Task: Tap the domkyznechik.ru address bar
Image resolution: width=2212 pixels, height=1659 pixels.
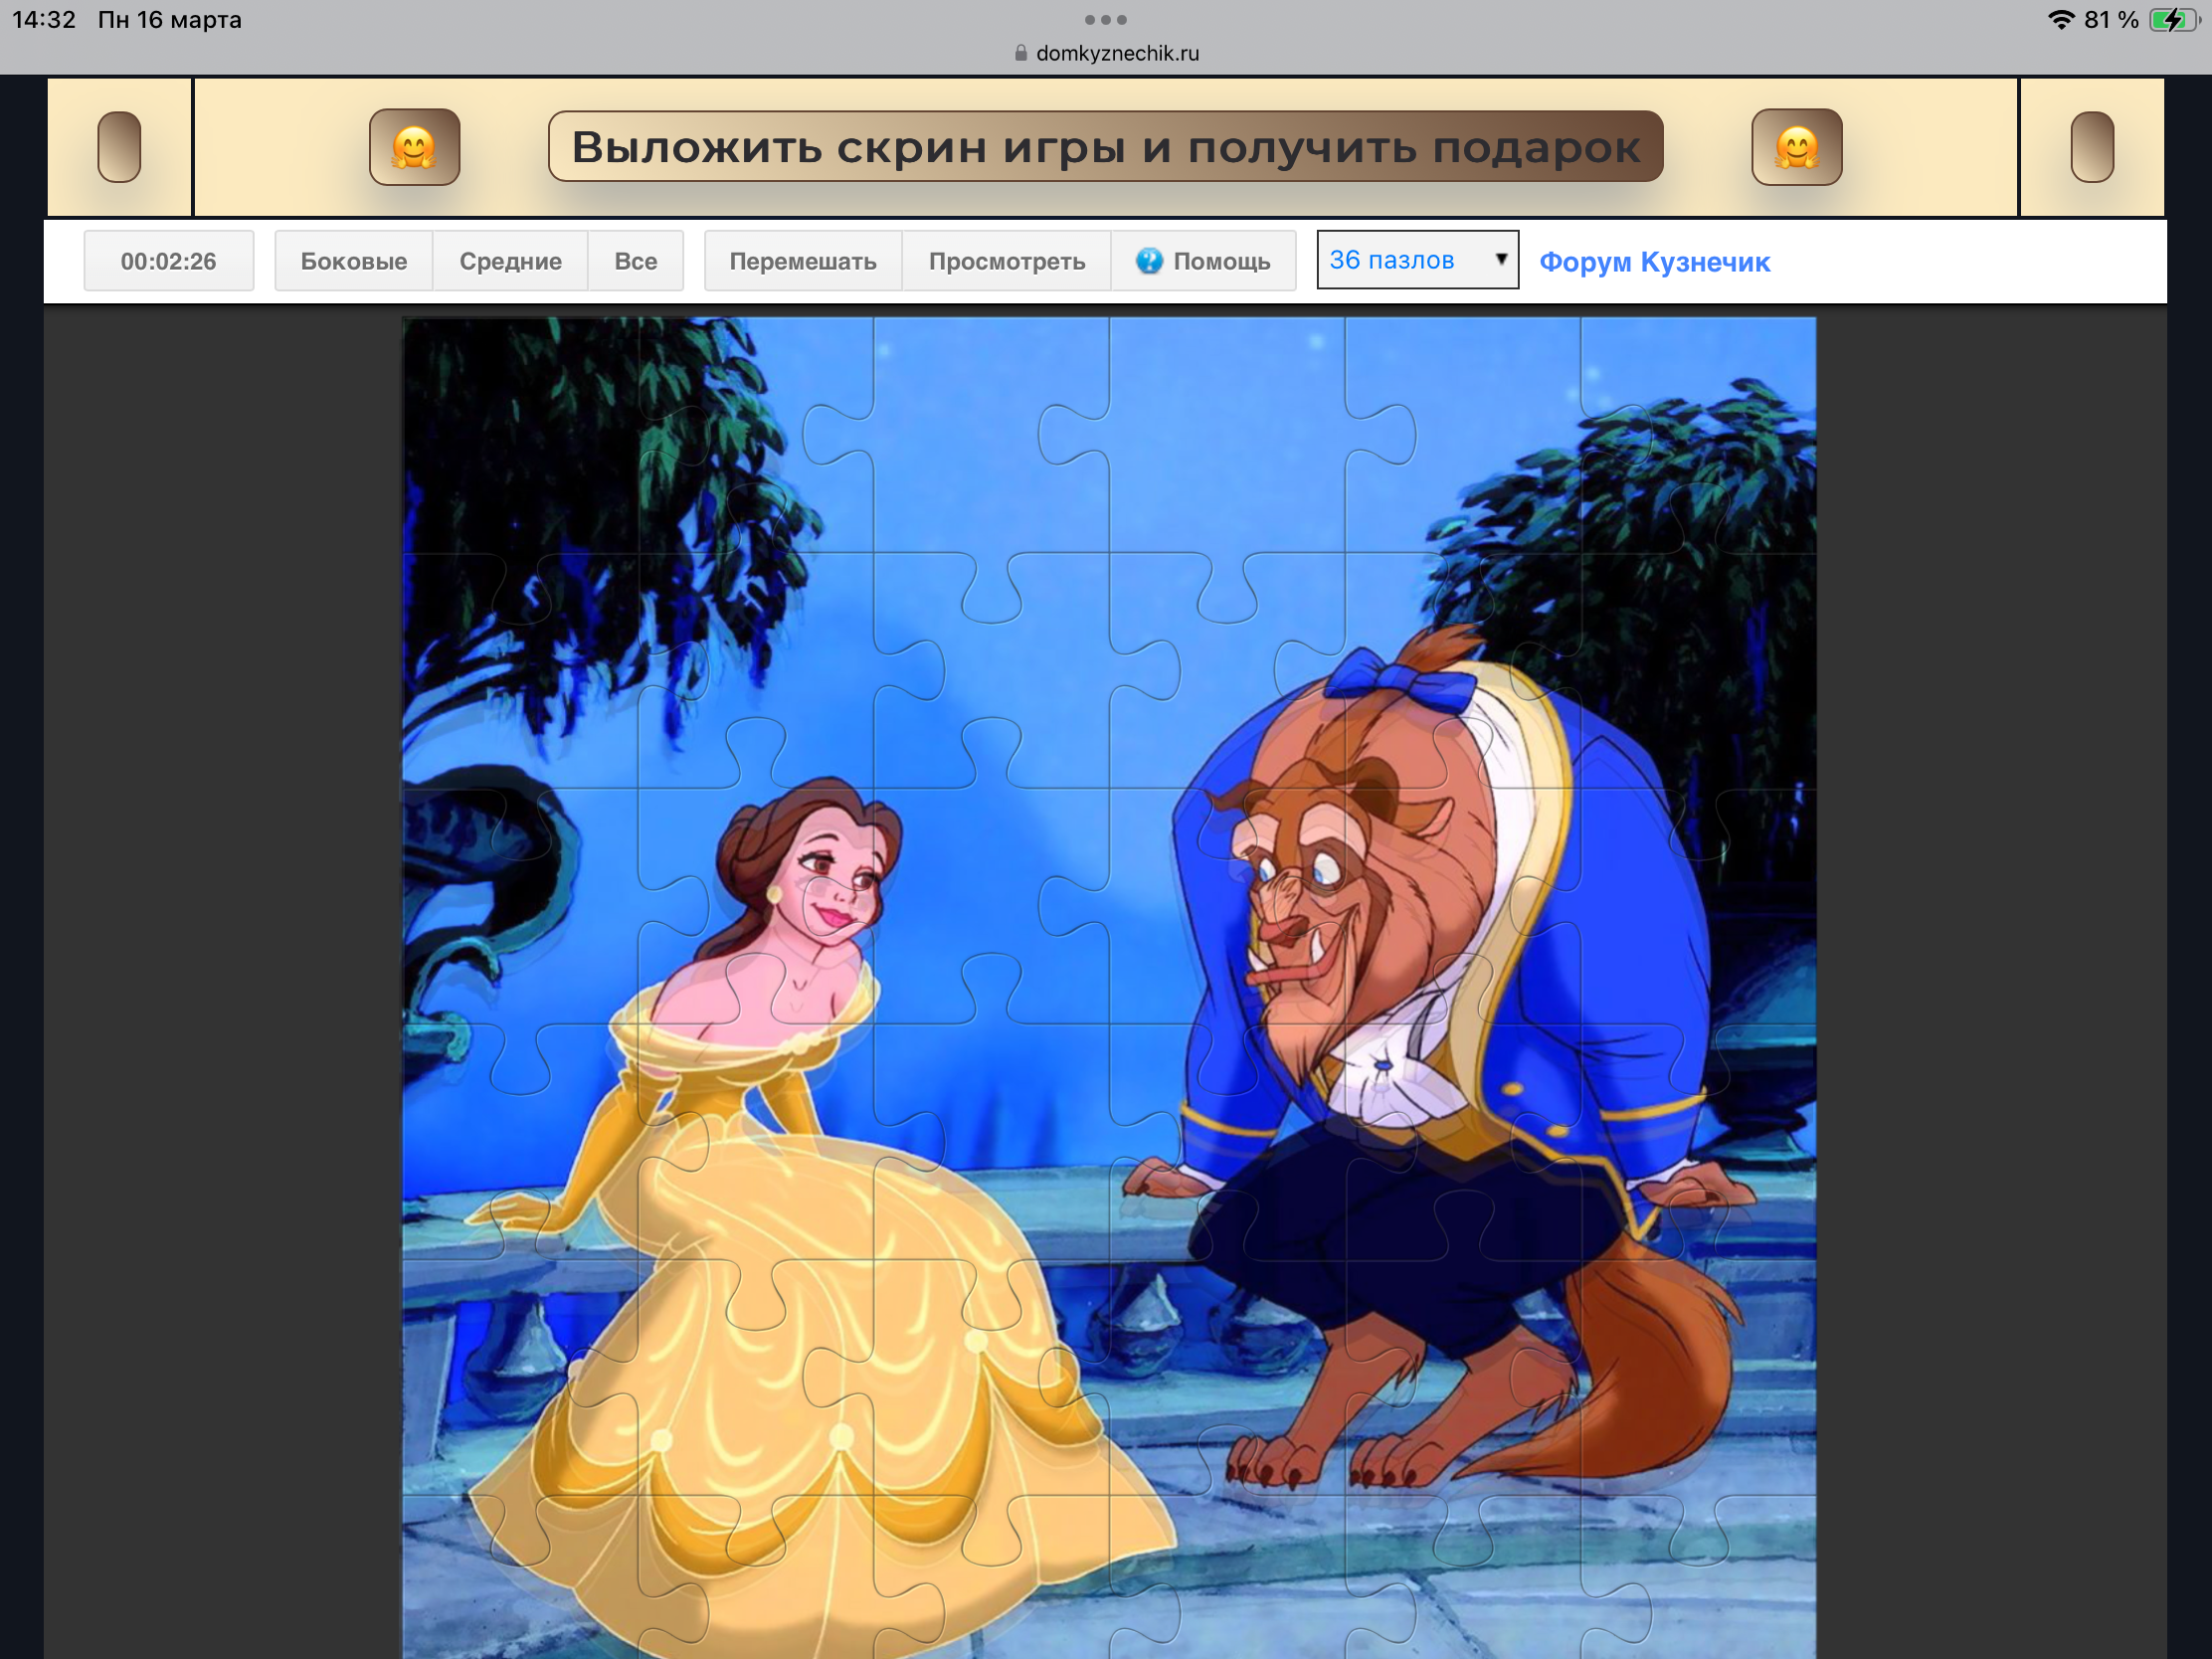Action: click(1116, 53)
